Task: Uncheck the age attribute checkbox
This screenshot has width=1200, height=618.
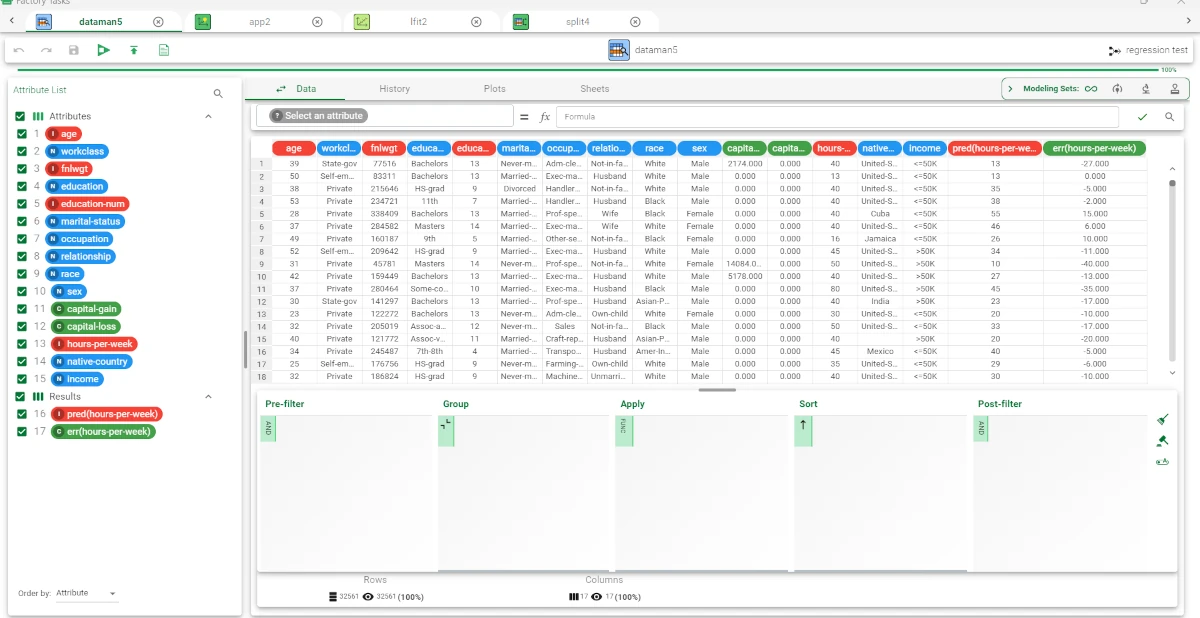Action: [x=21, y=134]
